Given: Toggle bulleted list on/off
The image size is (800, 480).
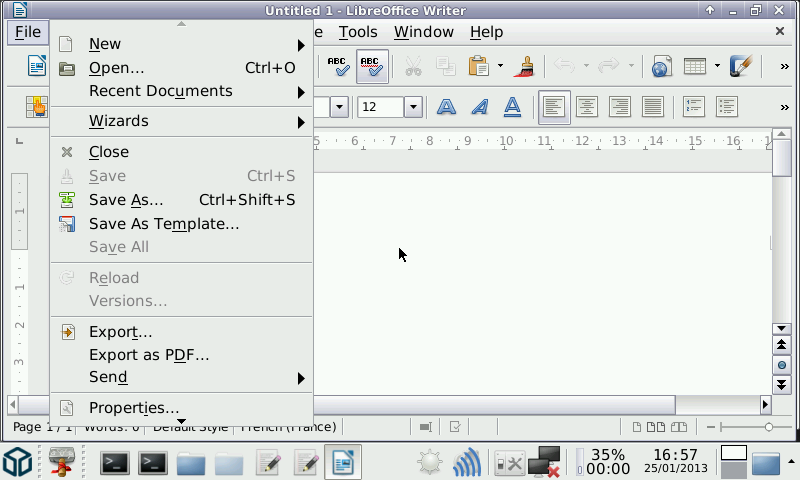Looking at the screenshot, I should [726, 107].
